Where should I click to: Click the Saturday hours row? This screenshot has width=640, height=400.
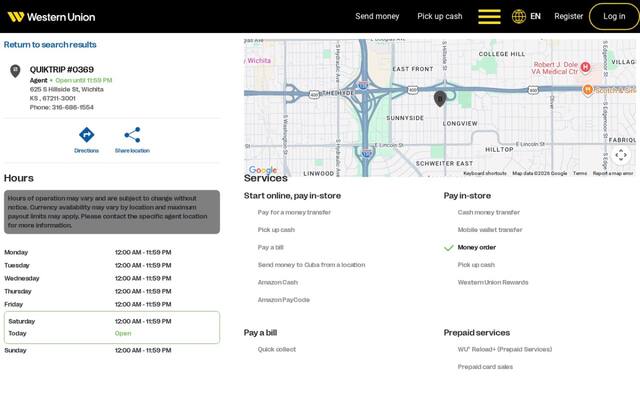[112, 321]
